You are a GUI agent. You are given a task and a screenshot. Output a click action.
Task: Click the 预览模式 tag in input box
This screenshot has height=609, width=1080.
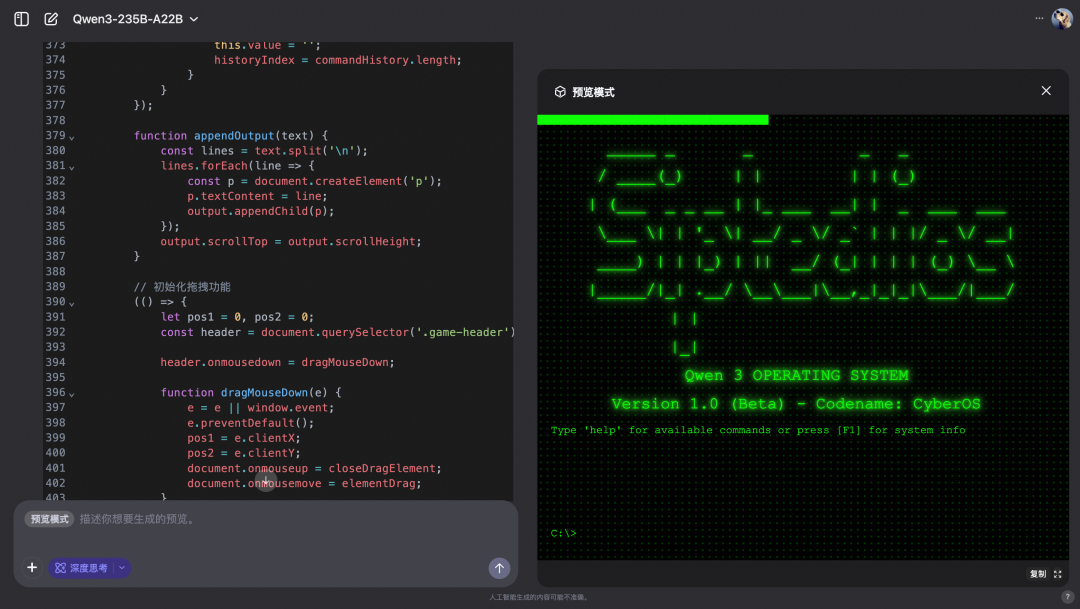pyautogui.click(x=50, y=519)
